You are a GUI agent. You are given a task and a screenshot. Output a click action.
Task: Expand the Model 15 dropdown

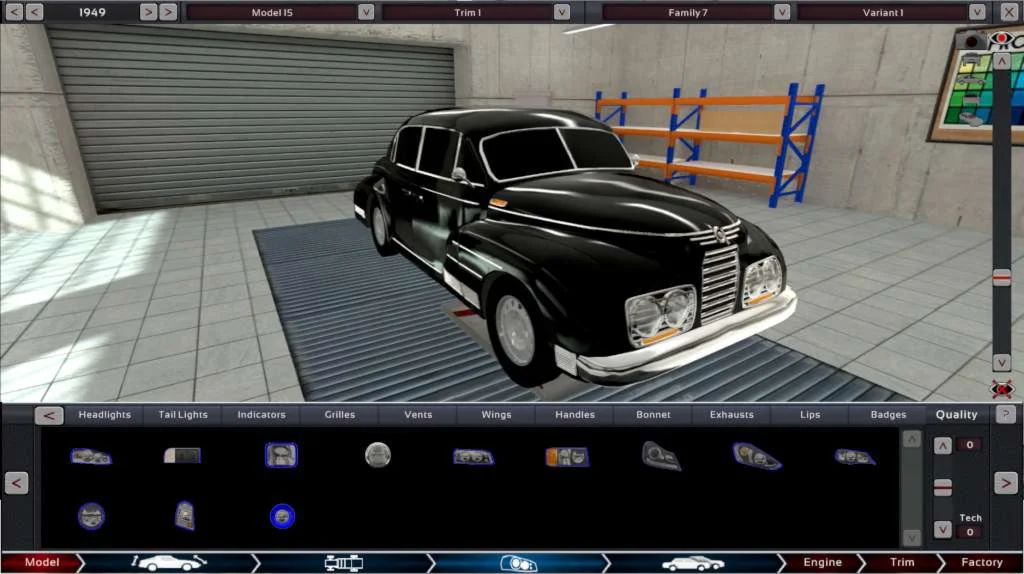366,12
